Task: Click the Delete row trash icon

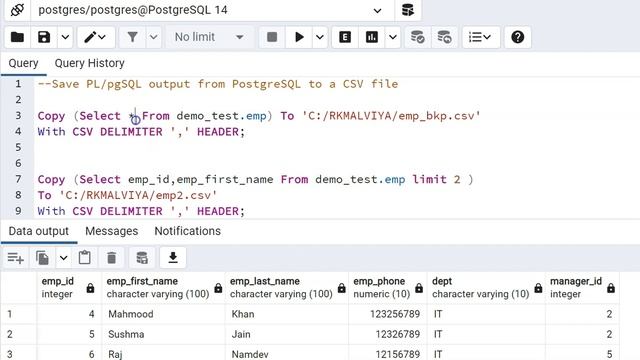Action: (x=111, y=258)
